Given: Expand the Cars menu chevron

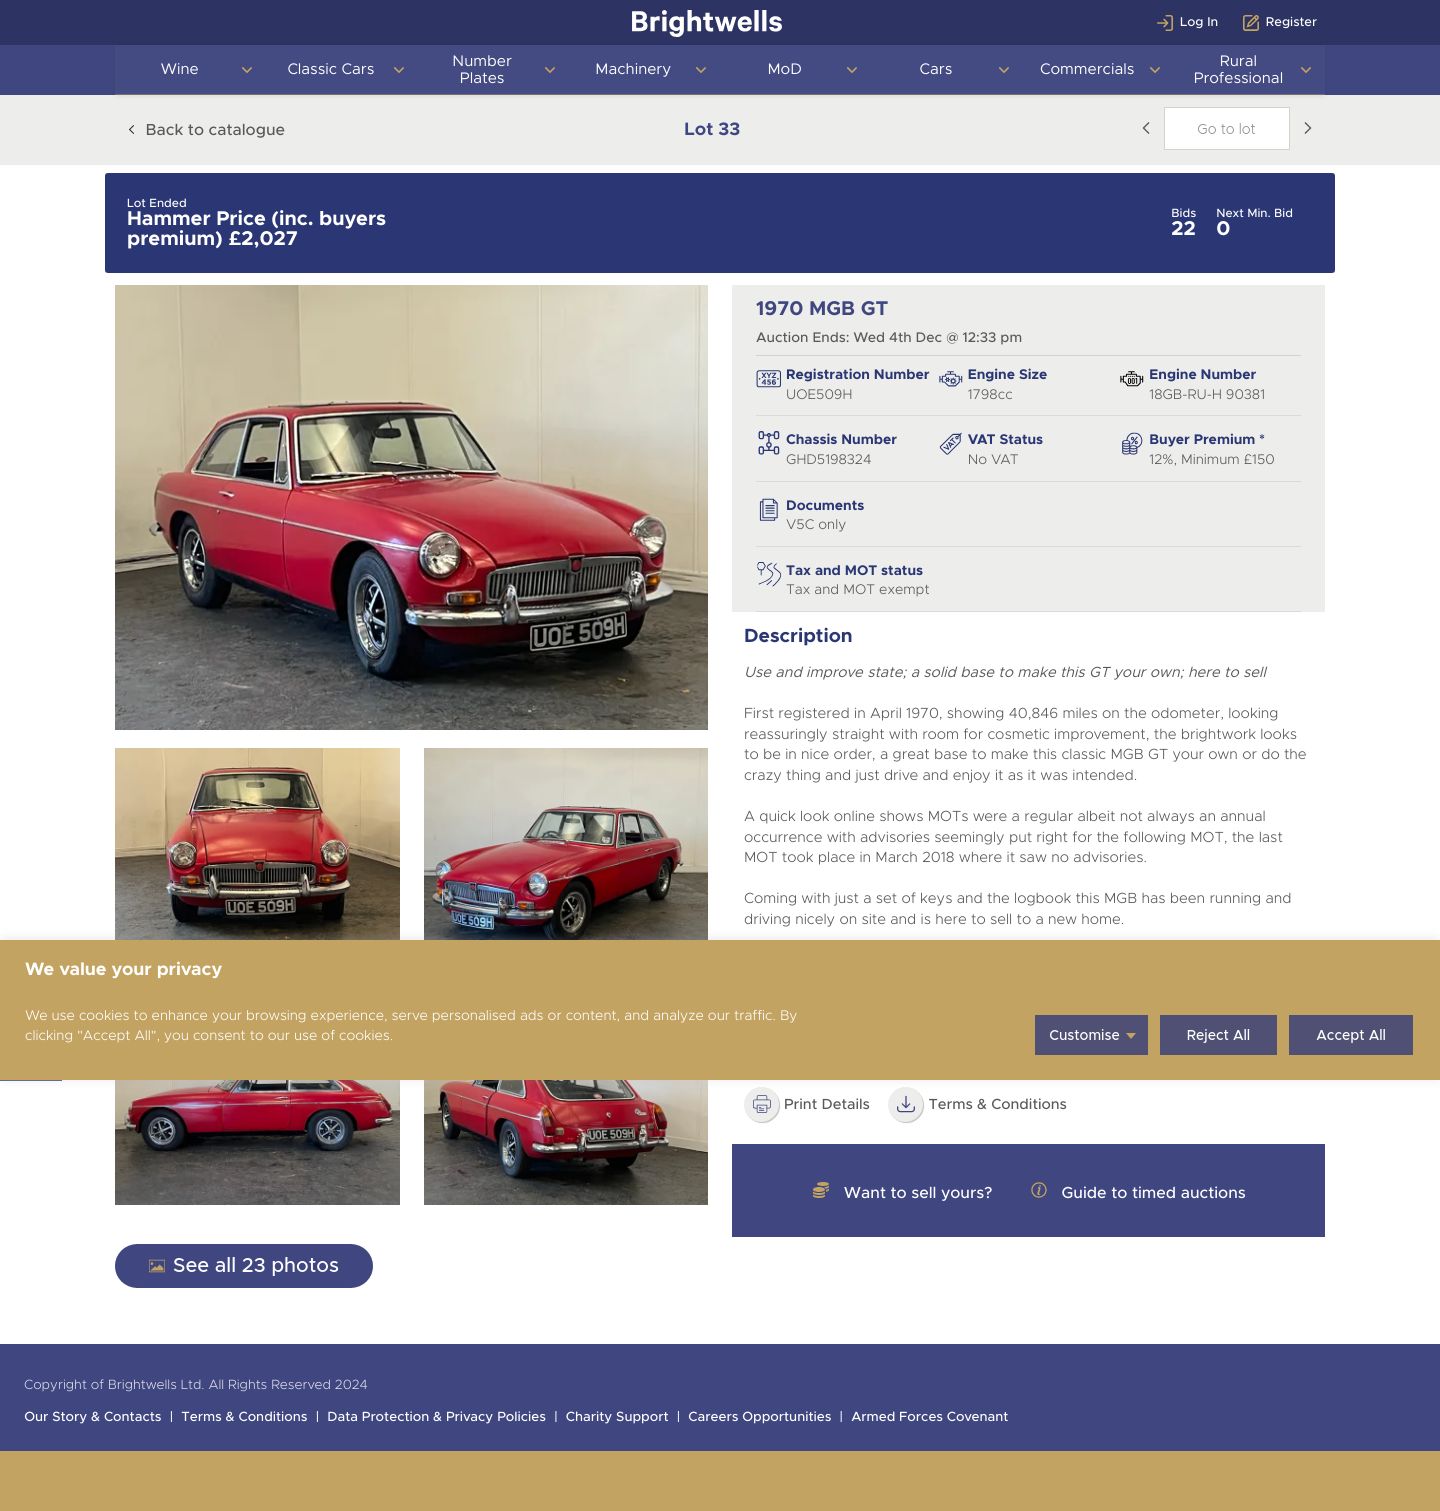Looking at the screenshot, I should click(1004, 70).
